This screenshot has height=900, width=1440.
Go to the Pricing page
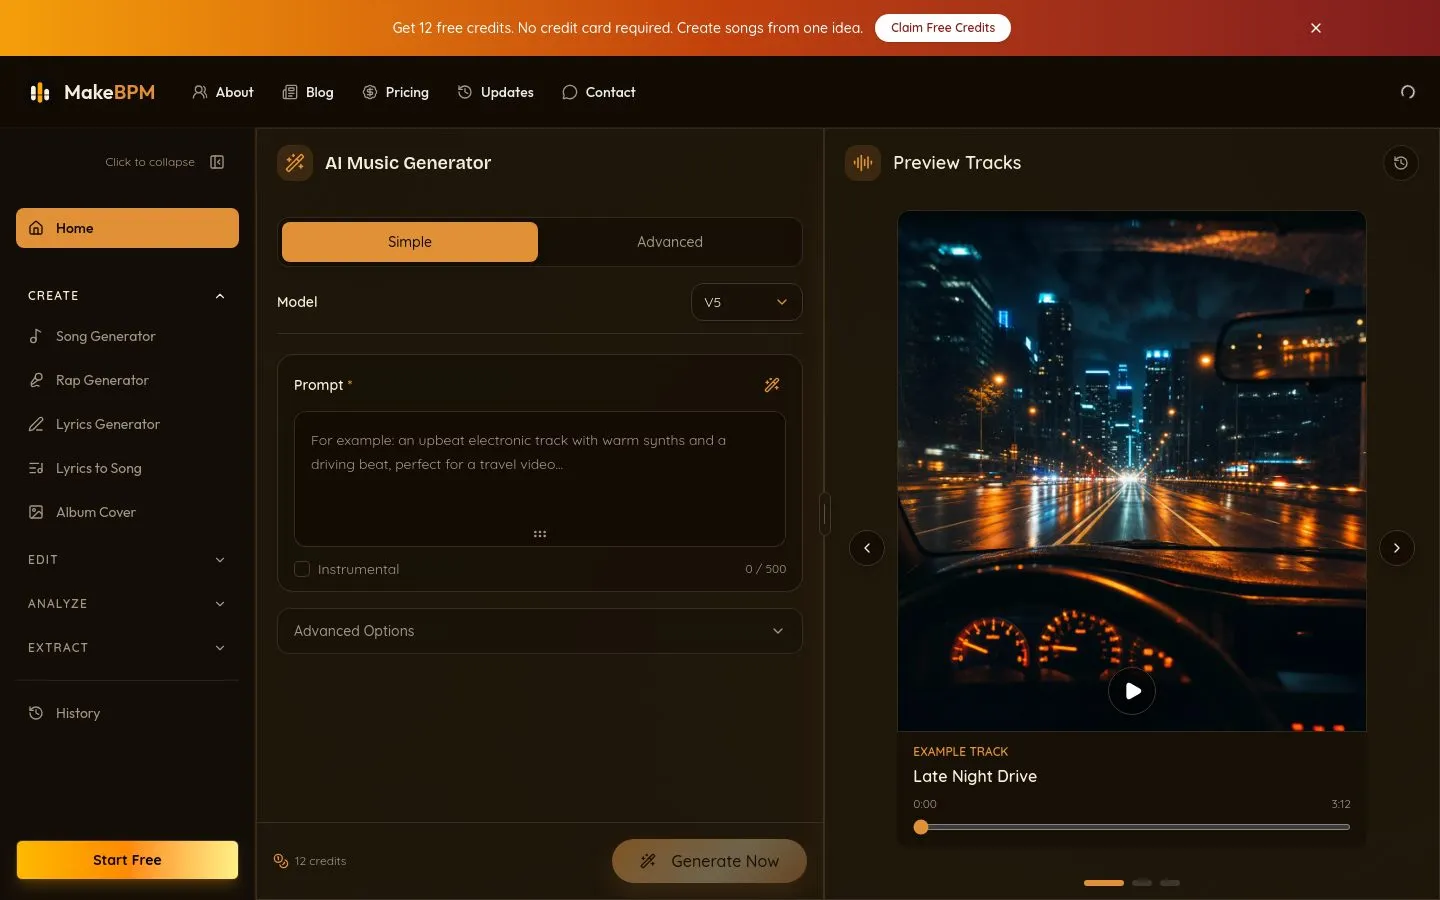(396, 92)
